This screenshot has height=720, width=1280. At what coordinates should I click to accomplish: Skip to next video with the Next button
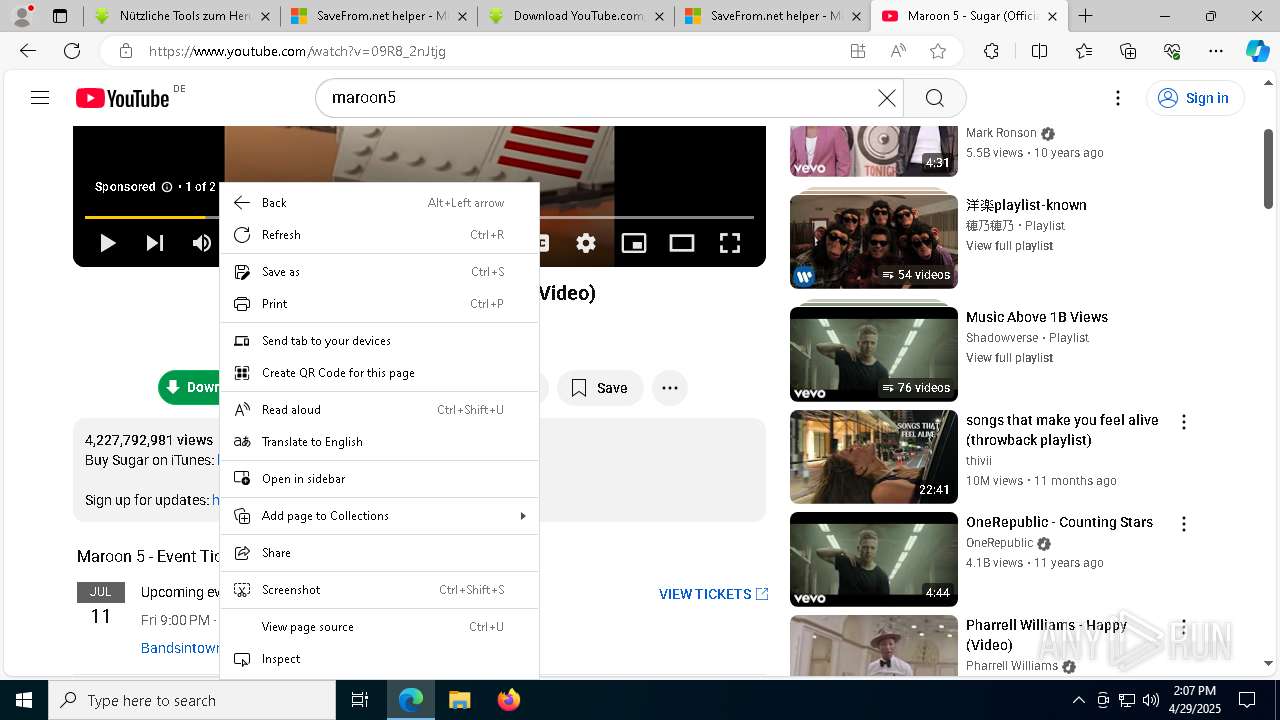(155, 243)
